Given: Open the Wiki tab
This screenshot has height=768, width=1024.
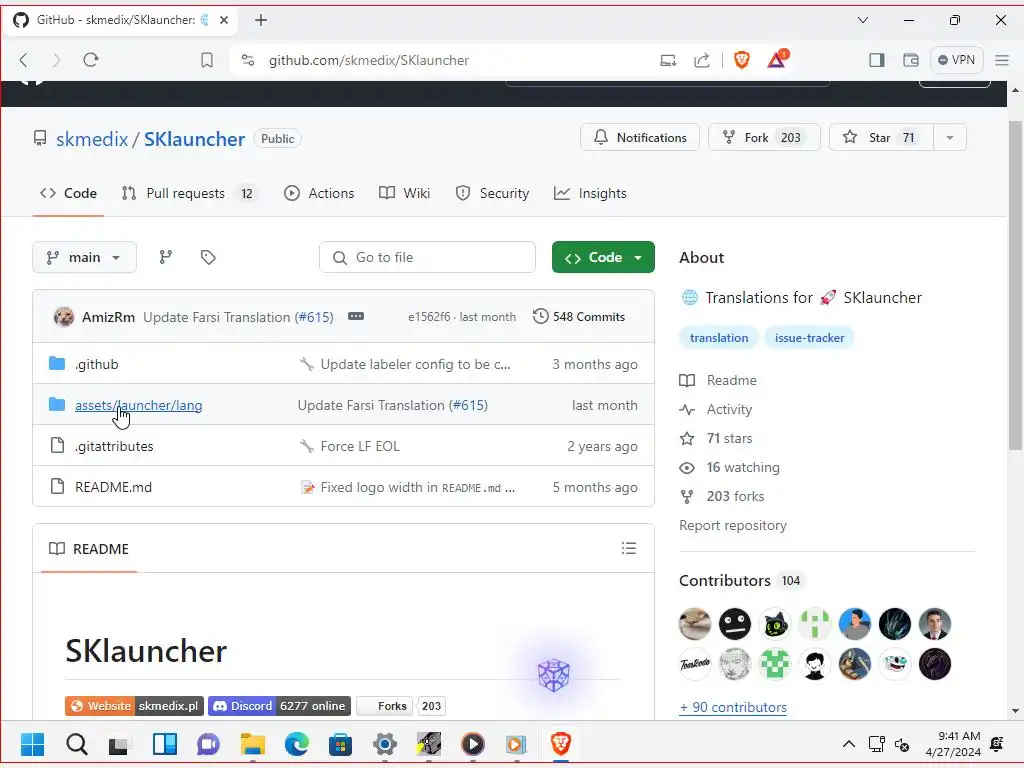Looking at the screenshot, I should (405, 193).
